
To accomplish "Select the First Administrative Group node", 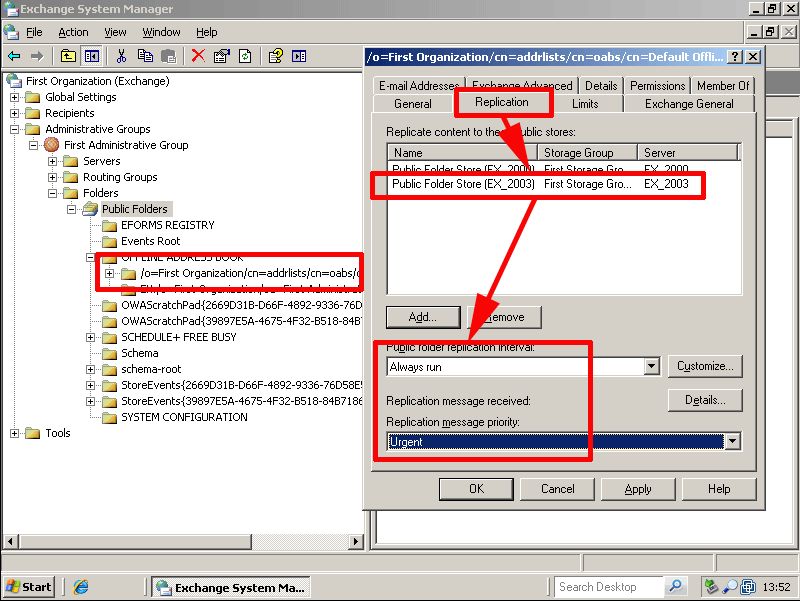I will point(126,145).
